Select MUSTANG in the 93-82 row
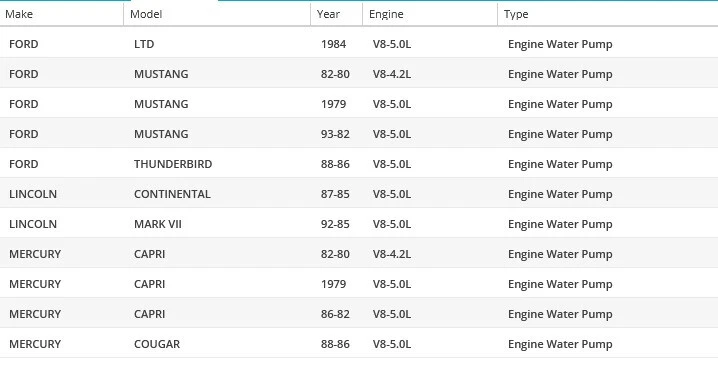718x367 pixels. click(161, 134)
